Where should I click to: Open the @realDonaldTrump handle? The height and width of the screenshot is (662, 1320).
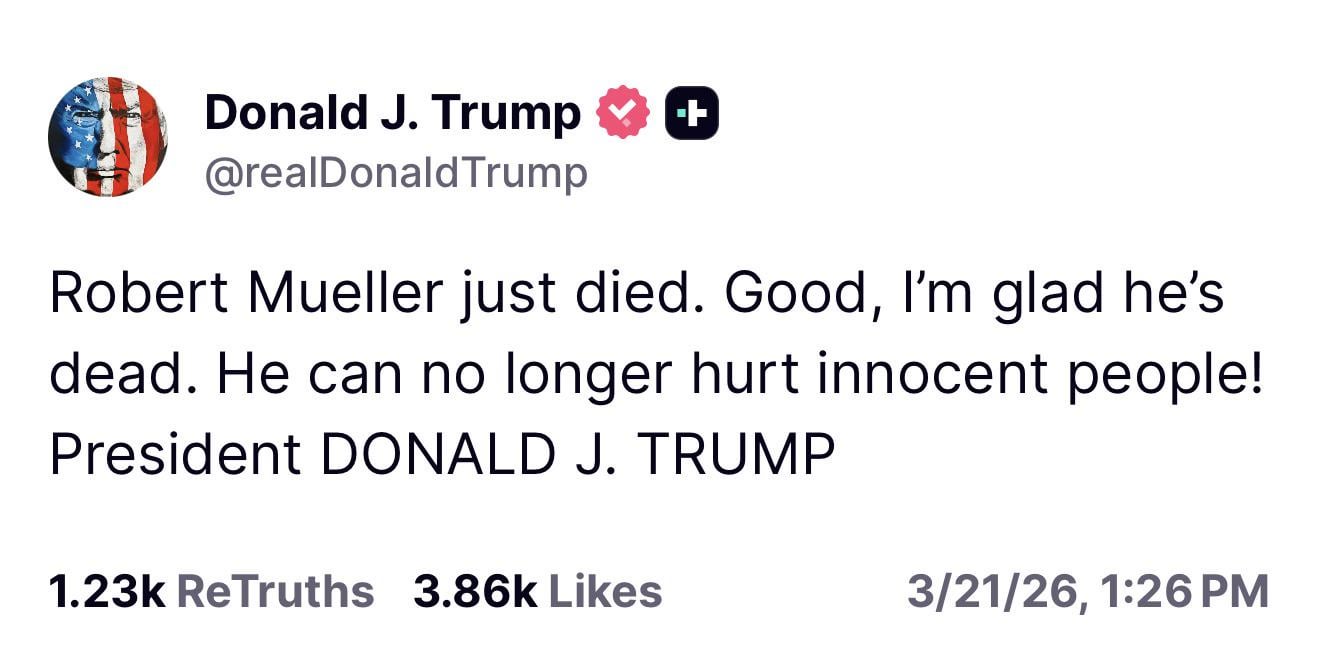click(x=396, y=174)
